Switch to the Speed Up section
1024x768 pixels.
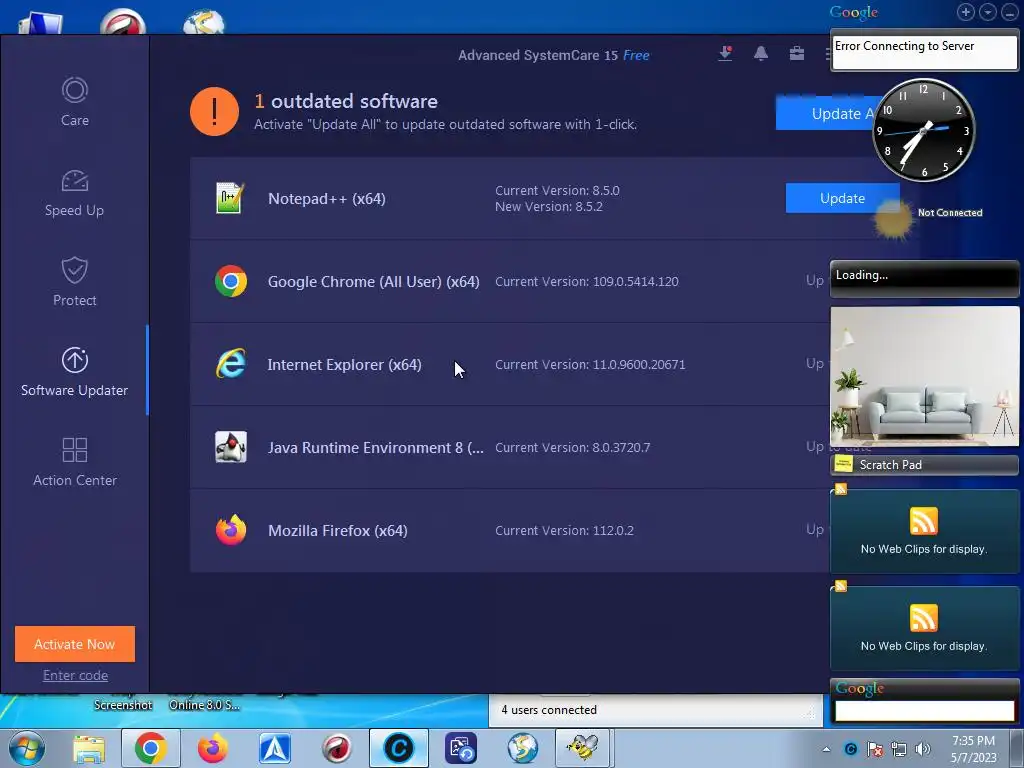(74, 193)
